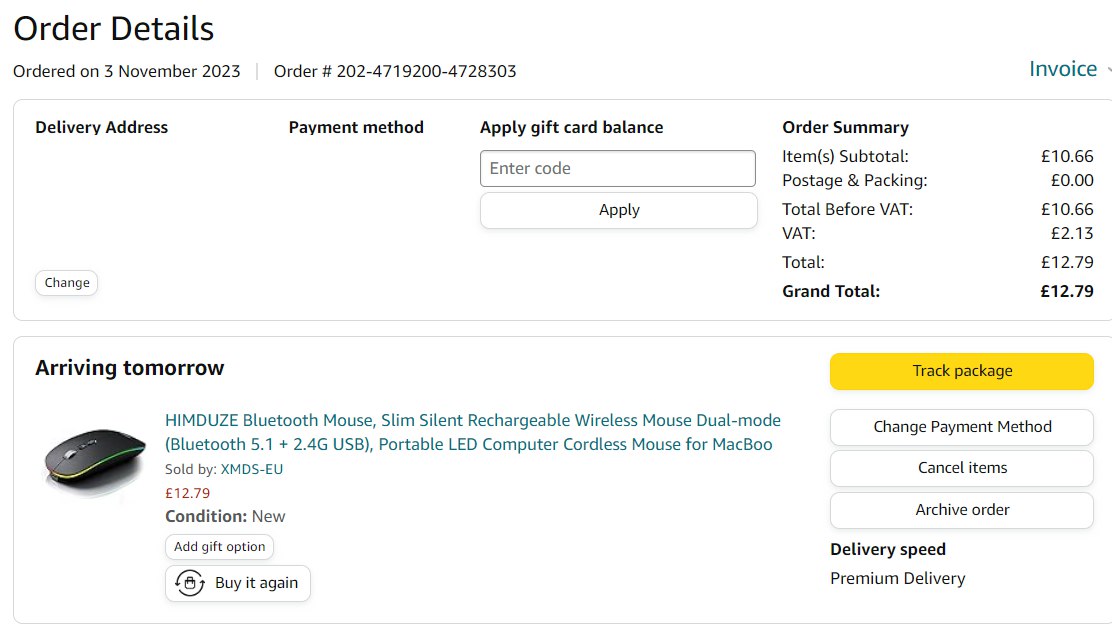This screenshot has width=1112, height=625.
Task: Click the Premium Delivery speed text
Action: click(897, 578)
